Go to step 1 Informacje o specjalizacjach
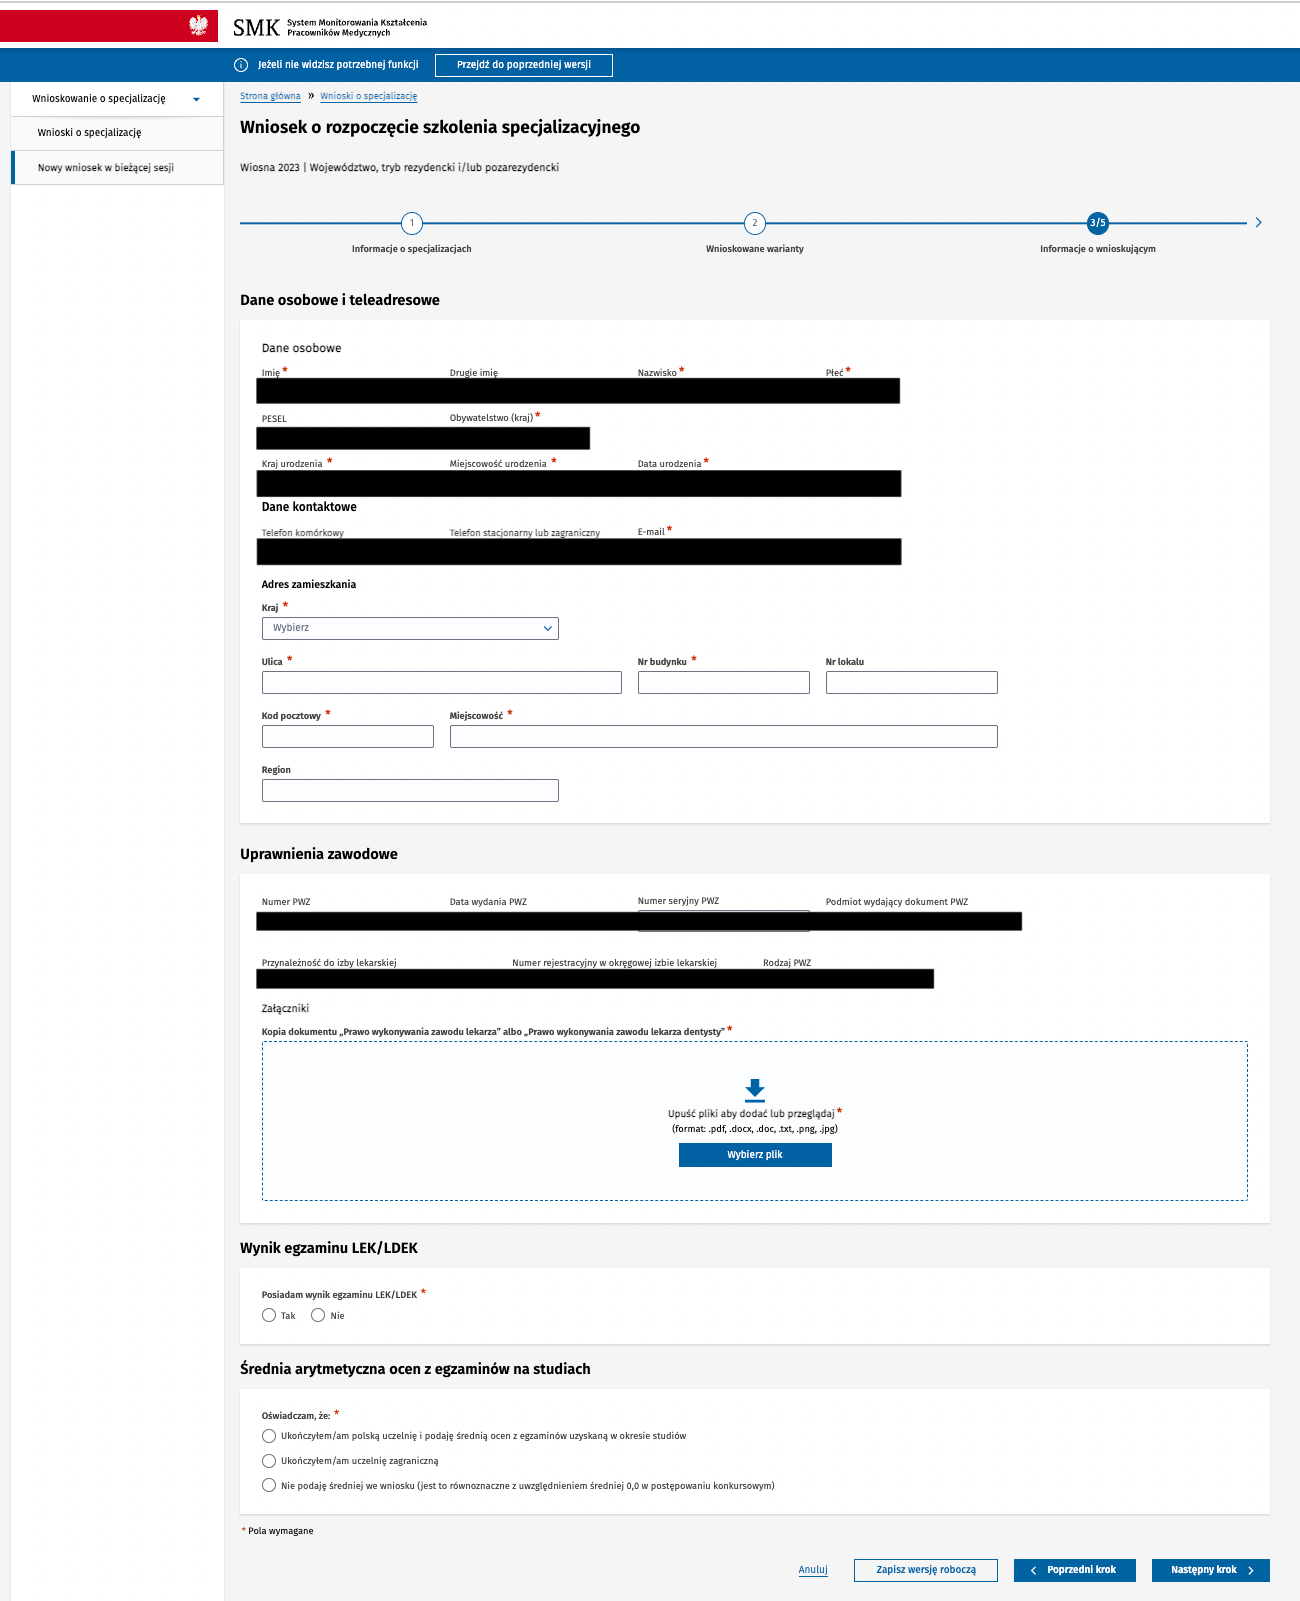1300x1601 pixels. 411,223
